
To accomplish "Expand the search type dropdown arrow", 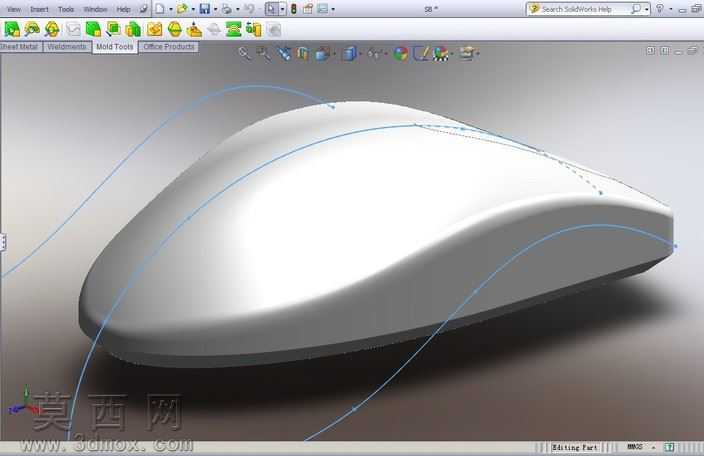I will click(647, 9).
